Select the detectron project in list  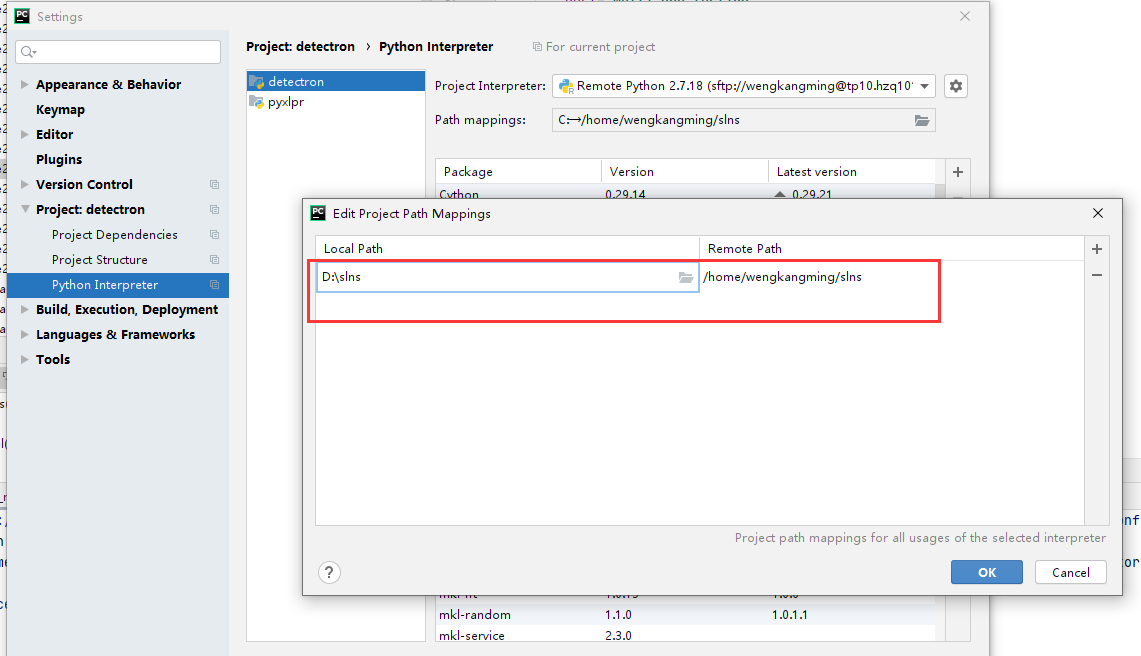coord(335,82)
